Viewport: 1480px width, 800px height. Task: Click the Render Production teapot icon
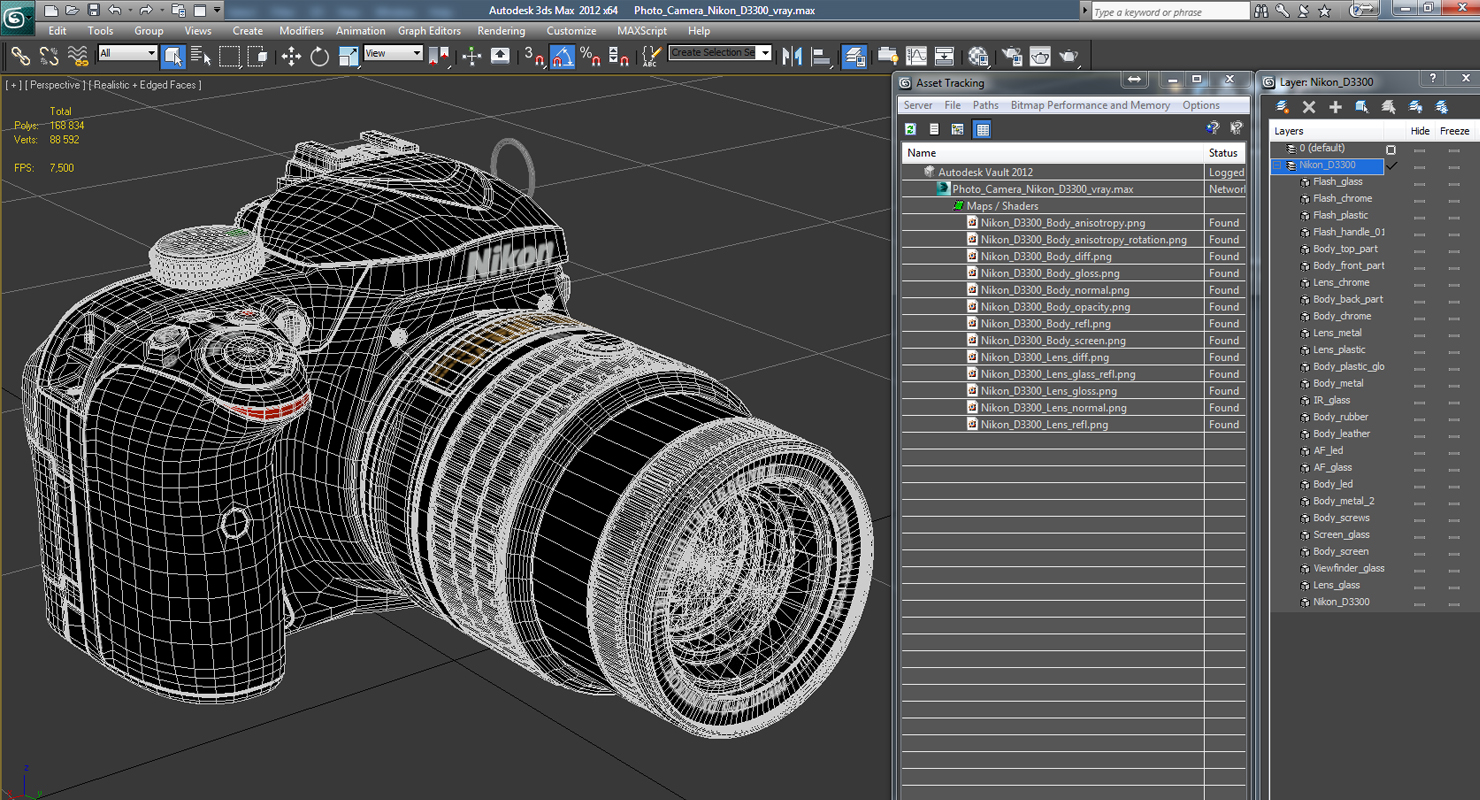coord(1069,56)
